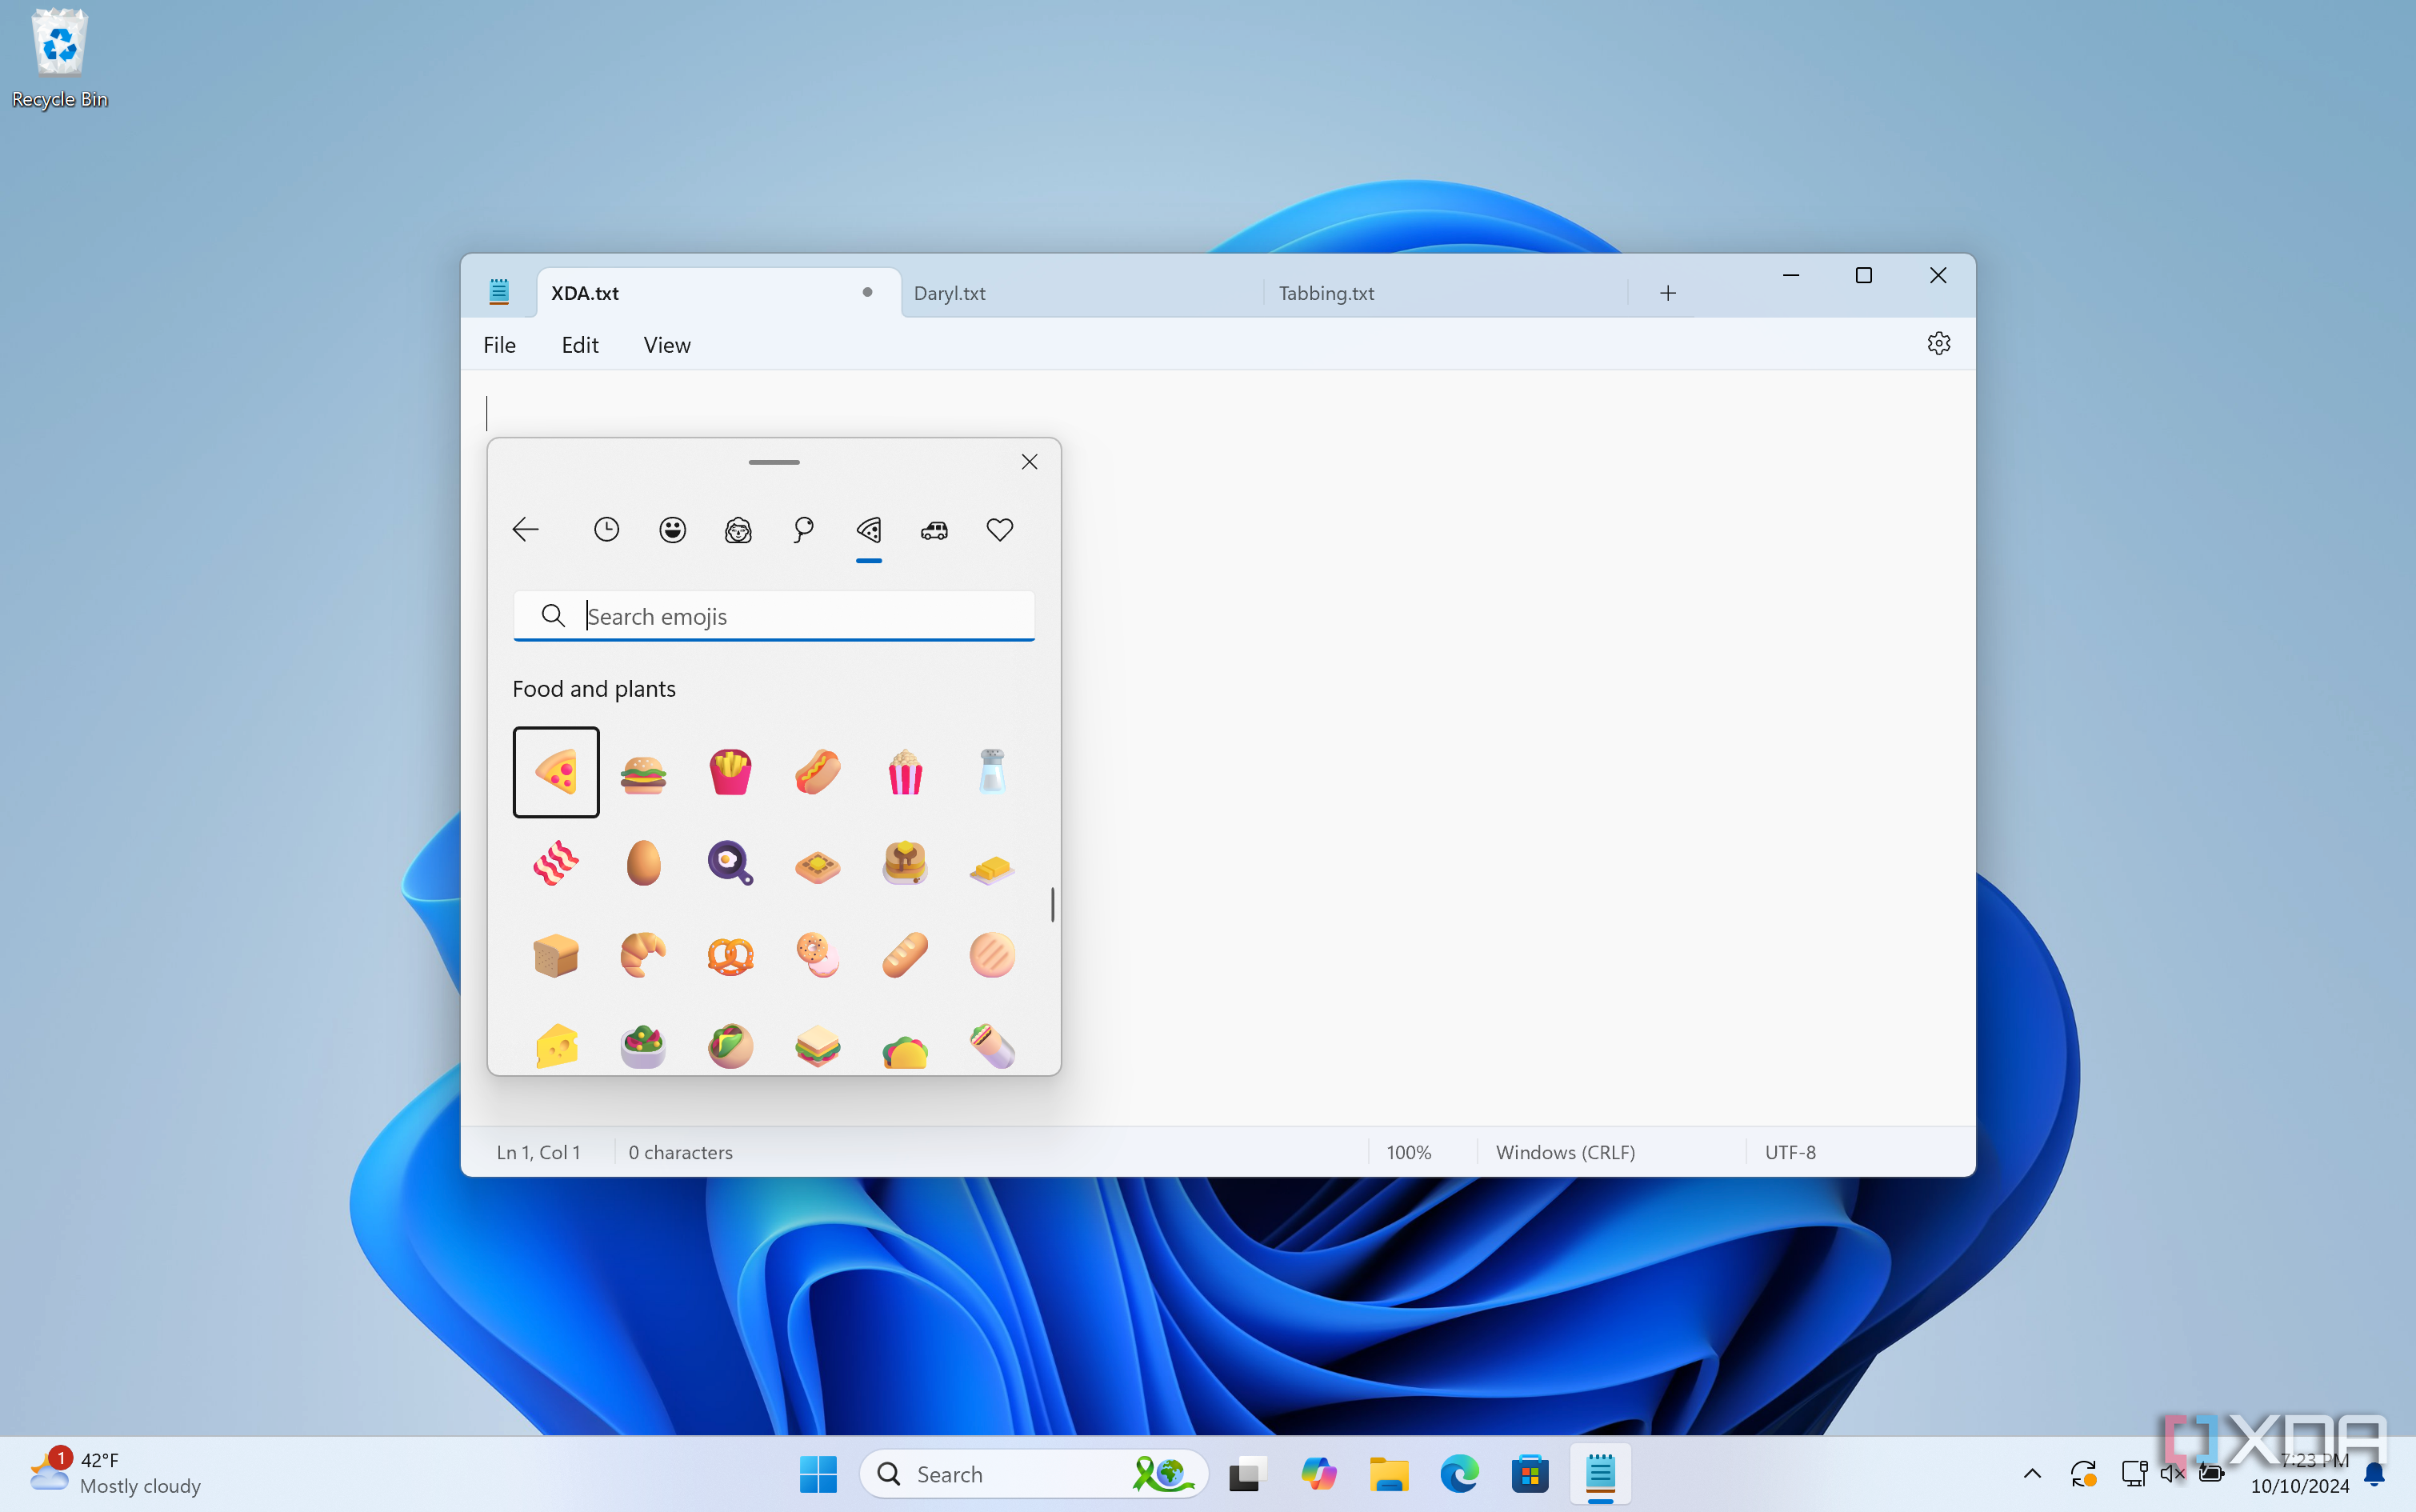Open the Edit menu
2416x1512 pixels.
tap(579, 345)
